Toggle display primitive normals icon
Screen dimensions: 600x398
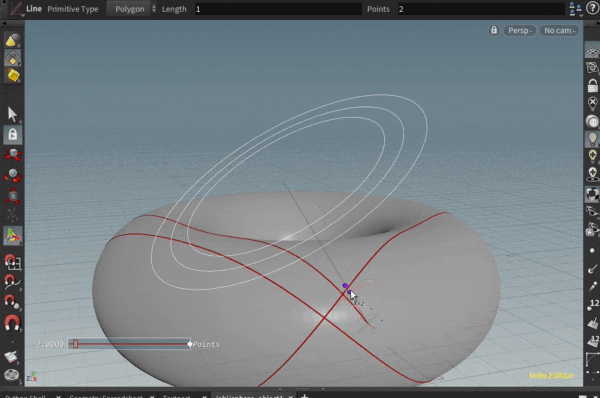pyautogui.click(x=592, y=324)
